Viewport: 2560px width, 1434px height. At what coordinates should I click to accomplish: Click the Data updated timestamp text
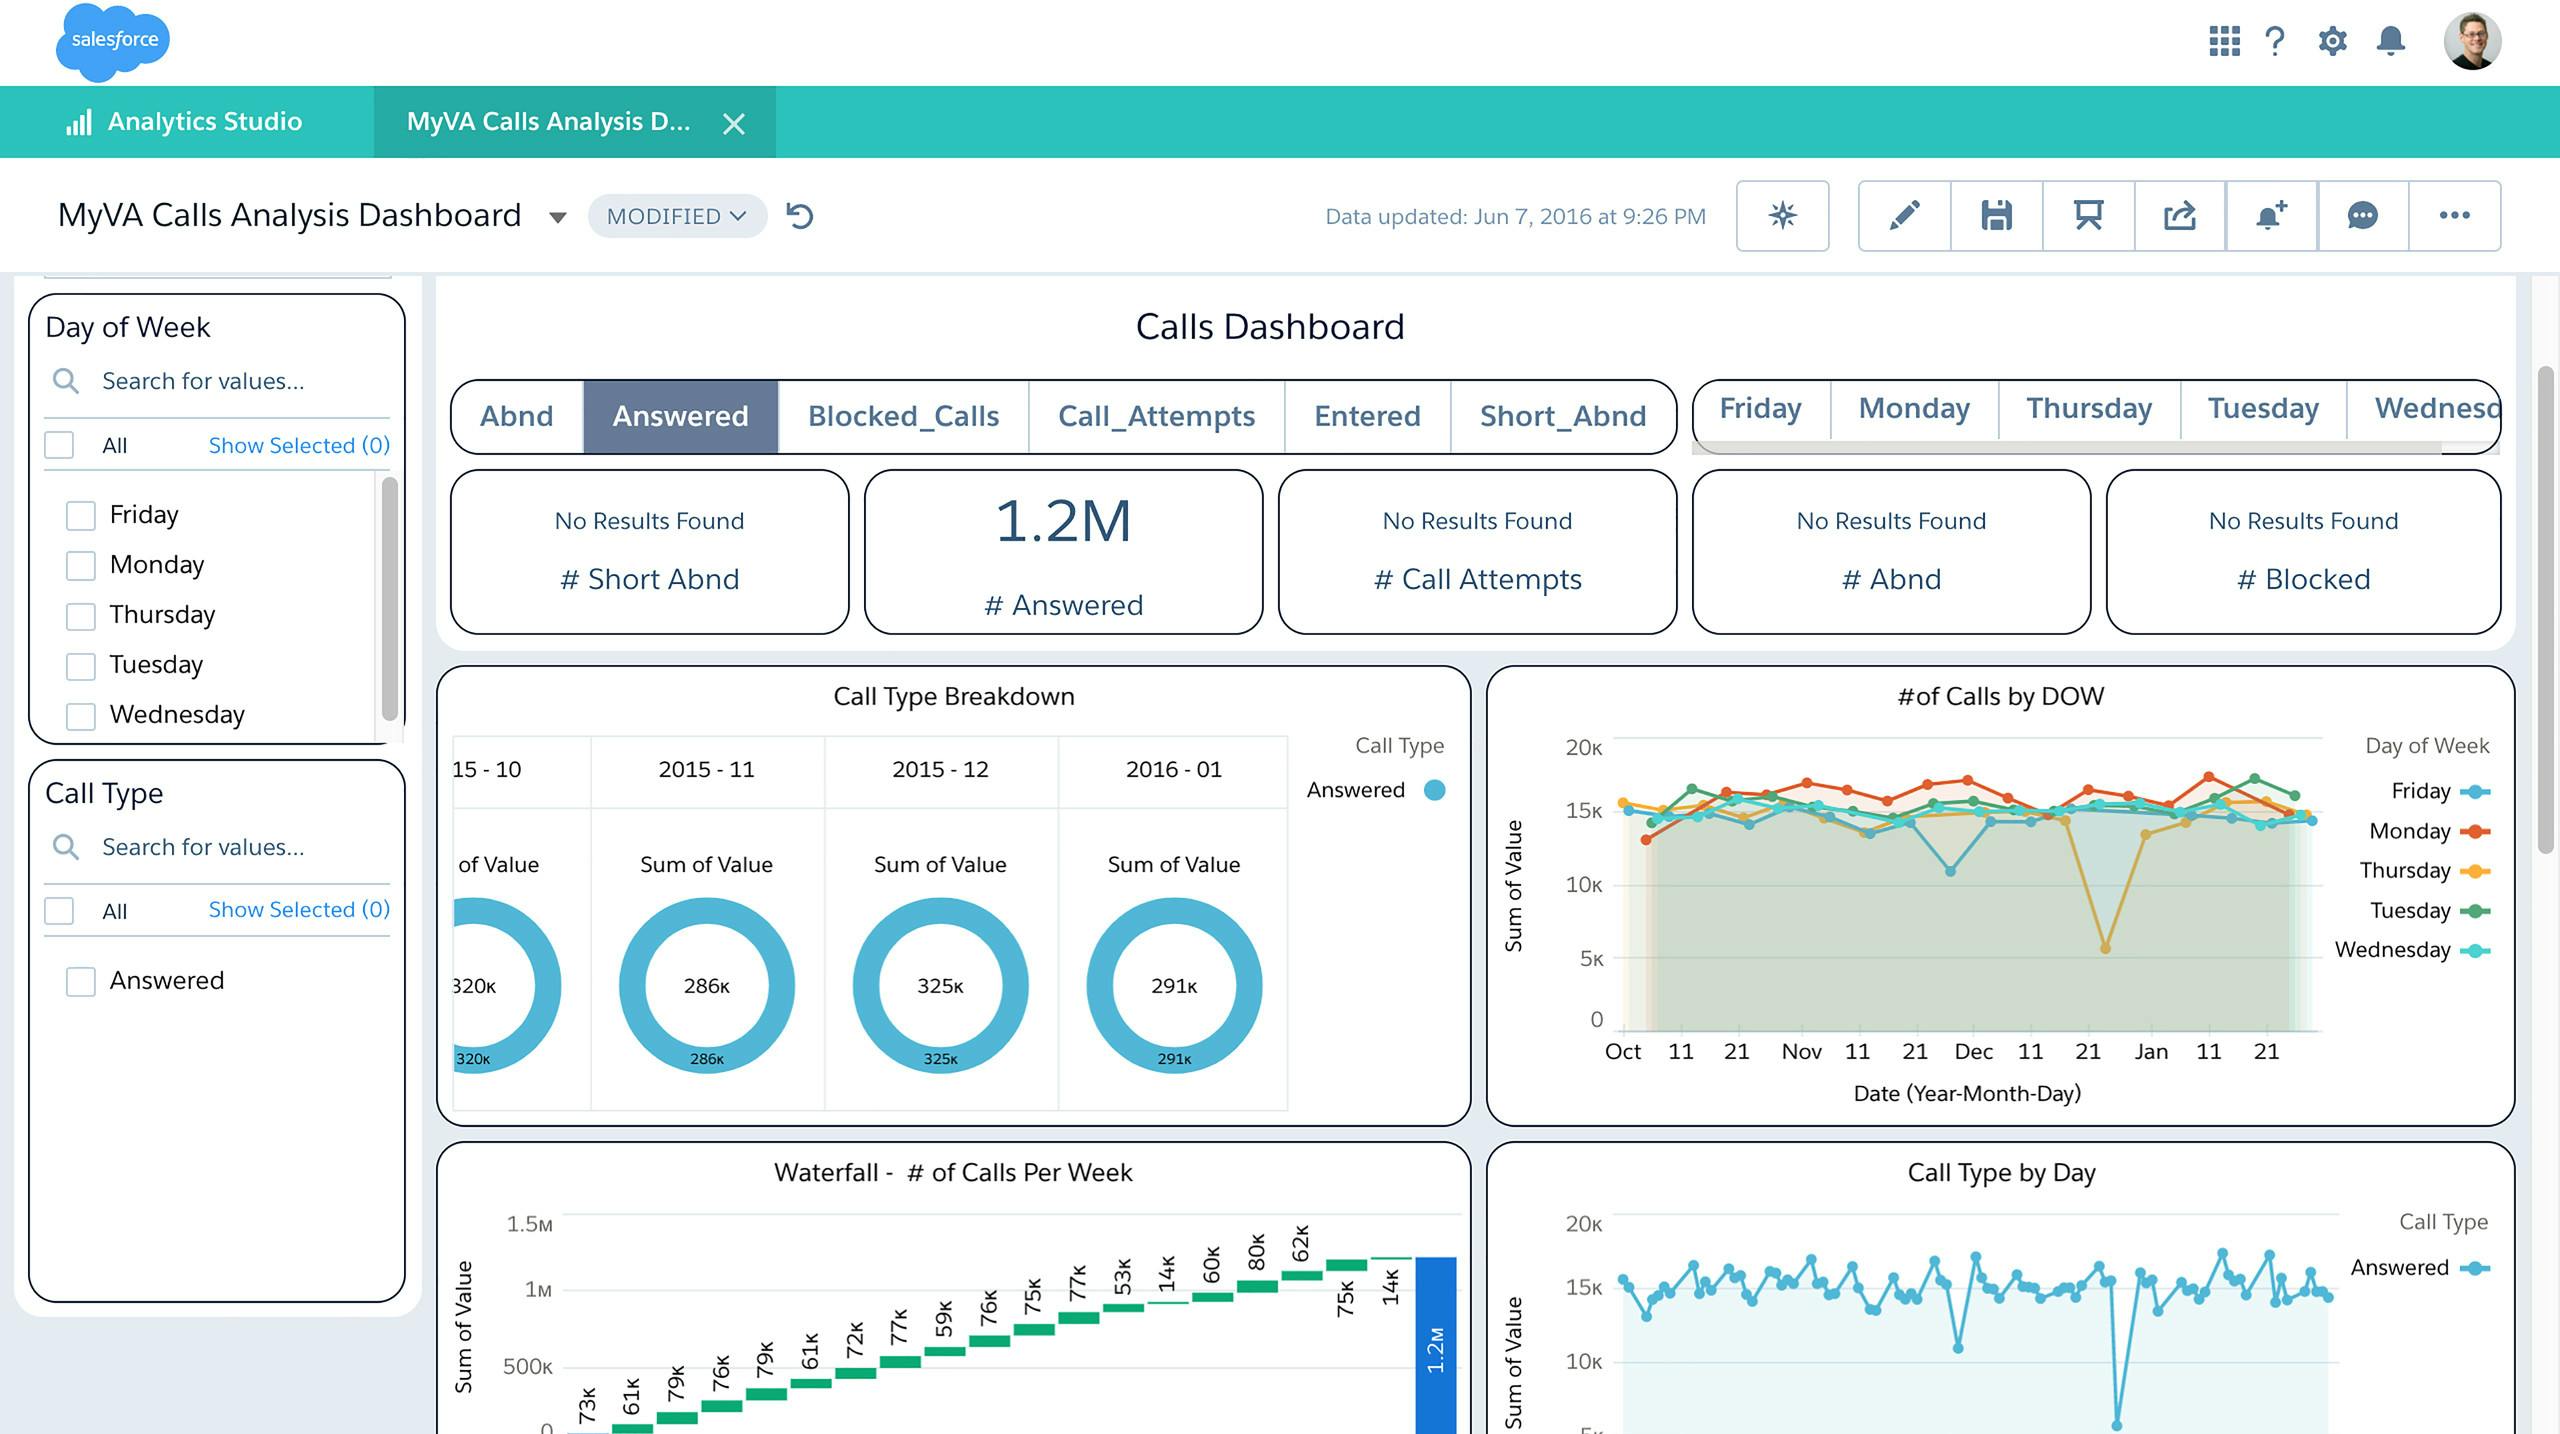(1515, 216)
